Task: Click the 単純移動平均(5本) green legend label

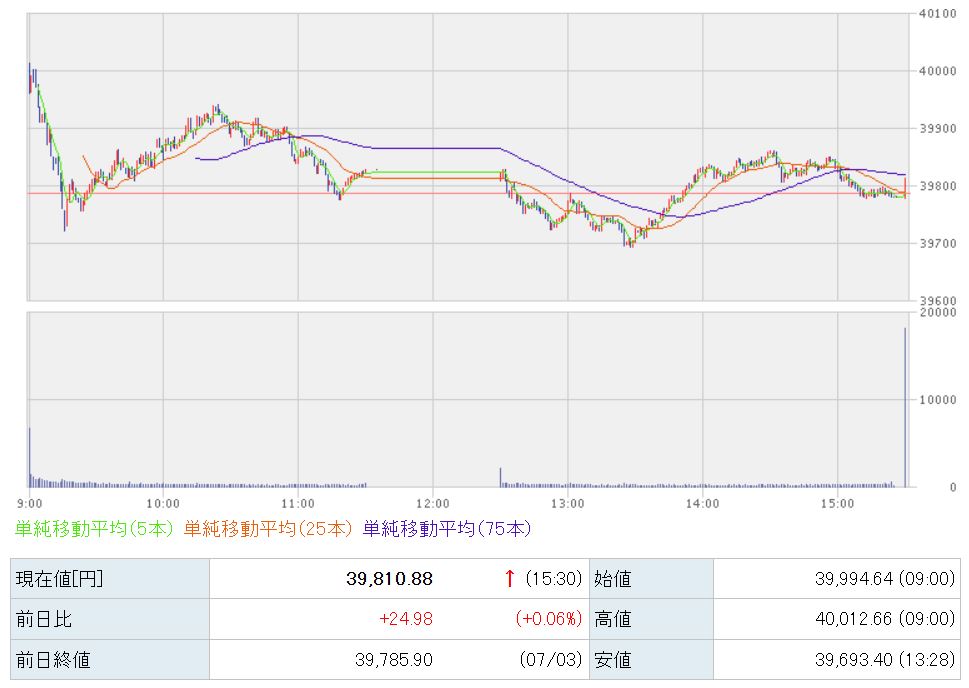Action: [x=95, y=529]
